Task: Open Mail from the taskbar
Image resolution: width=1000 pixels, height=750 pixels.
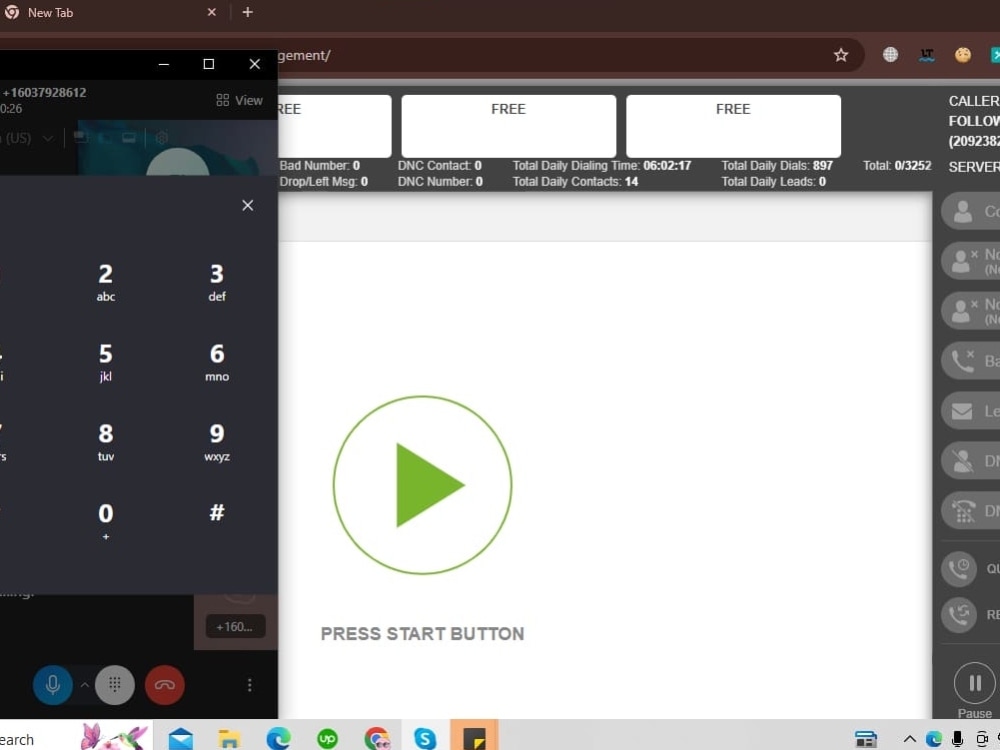Action: coord(180,739)
